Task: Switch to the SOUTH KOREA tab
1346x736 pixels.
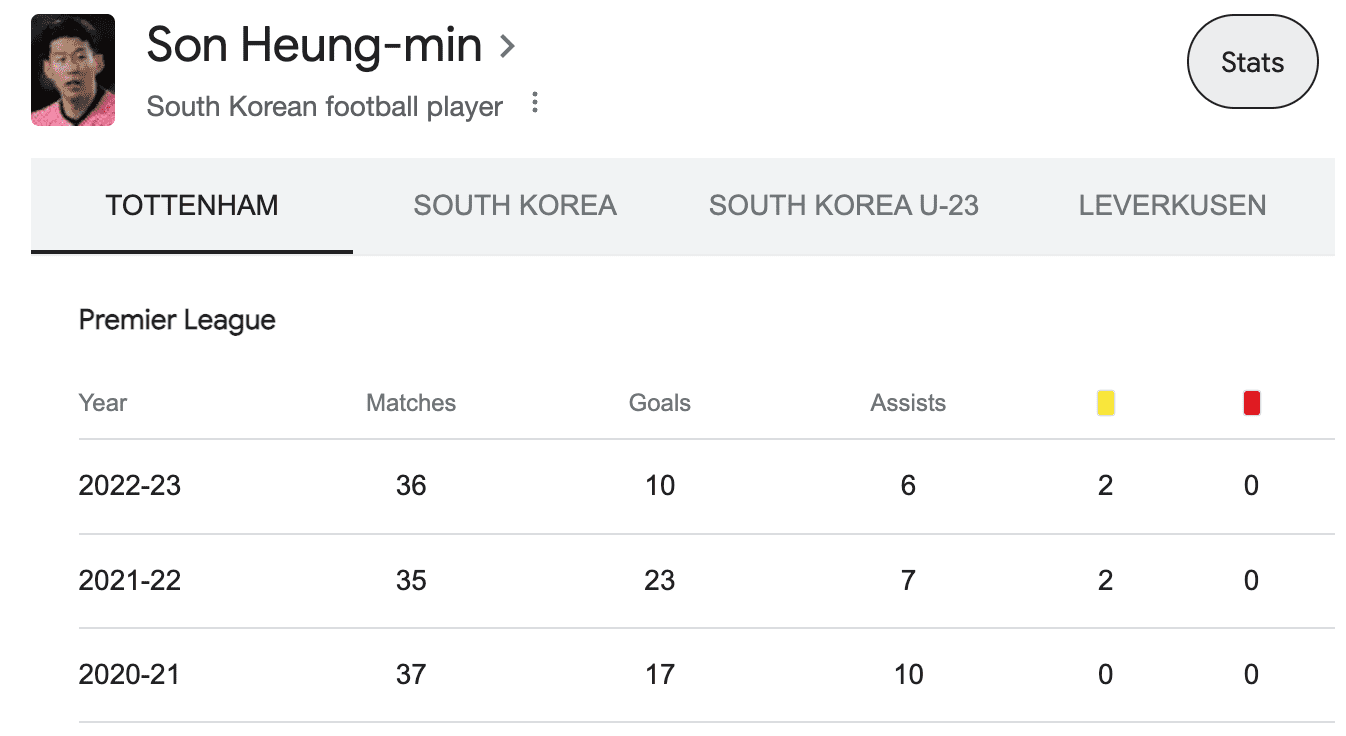Action: (x=515, y=206)
